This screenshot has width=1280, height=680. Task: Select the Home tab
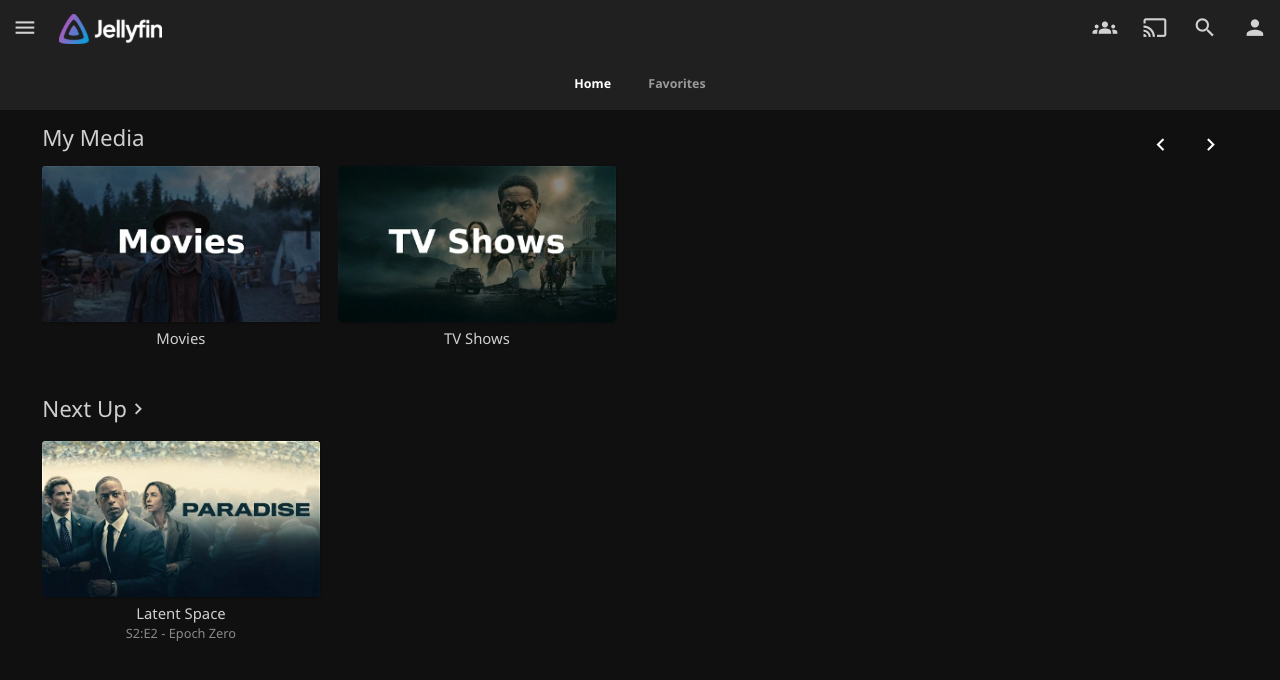point(592,83)
